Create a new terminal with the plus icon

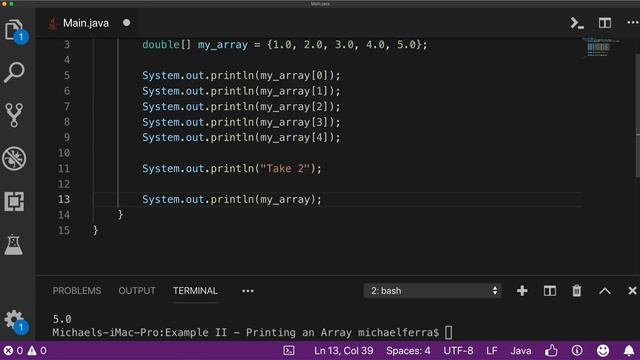click(522, 291)
